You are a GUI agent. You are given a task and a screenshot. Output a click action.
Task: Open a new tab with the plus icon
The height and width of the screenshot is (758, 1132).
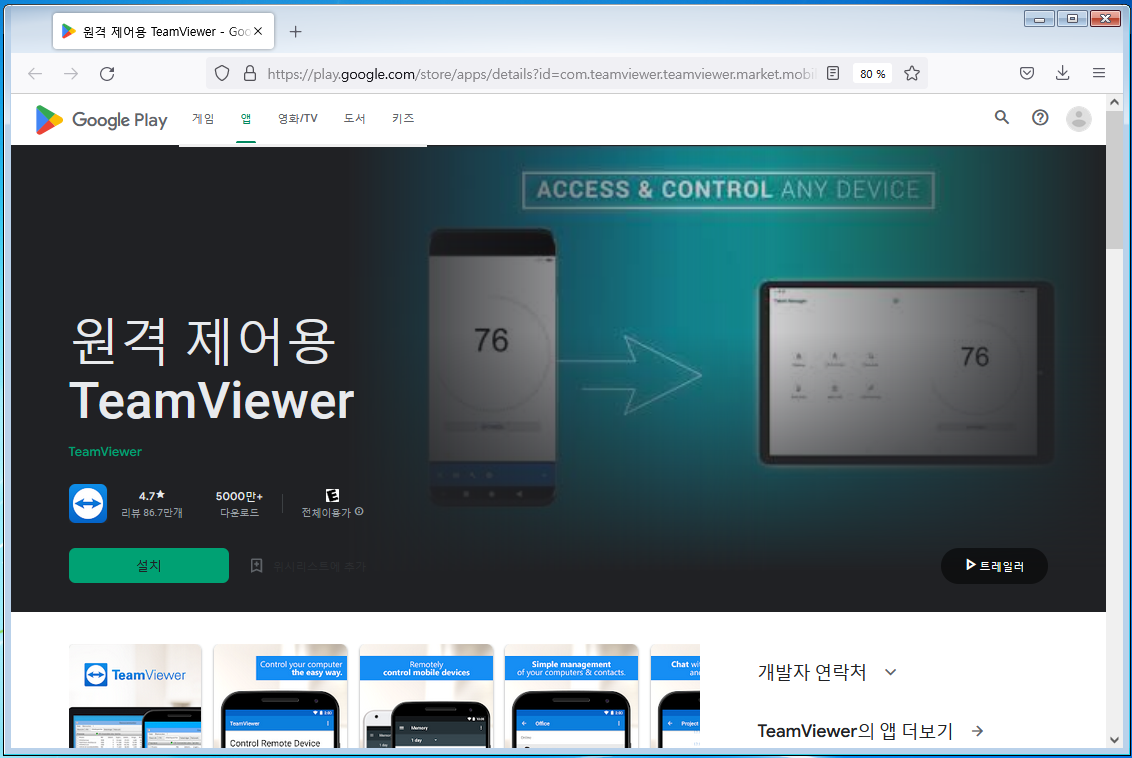click(x=295, y=32)
